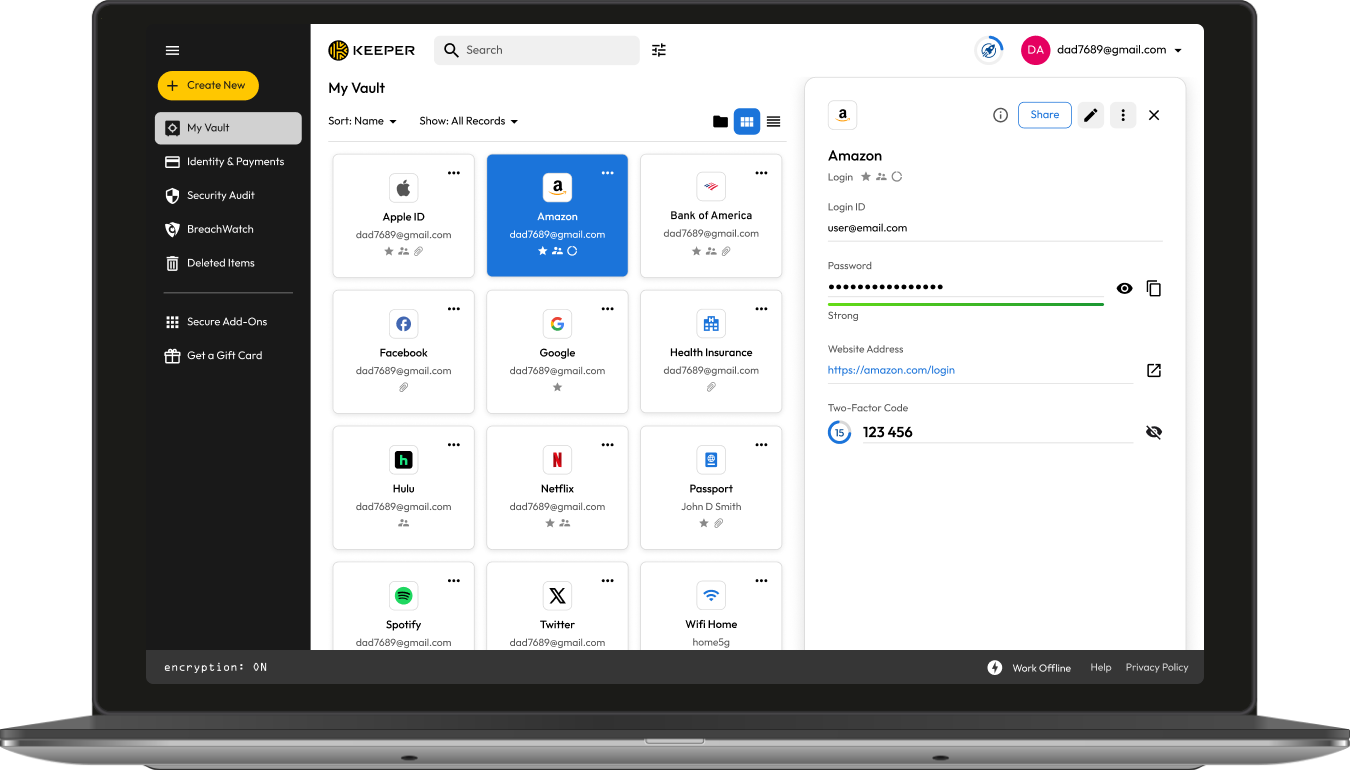This screenshot has width=1350, height=770.
Task: Click the rocket quick-start icon
Action: click(x=989, y=50)
